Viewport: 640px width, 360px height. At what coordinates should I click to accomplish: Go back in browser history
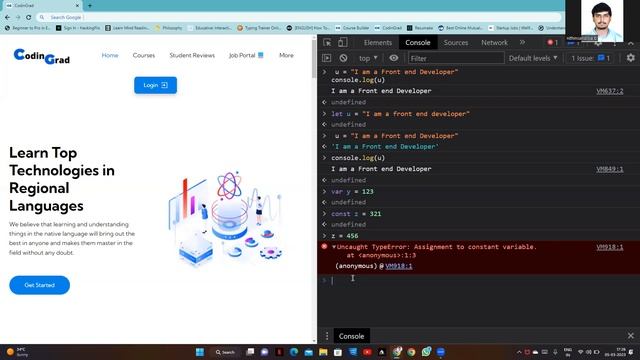click(7, 17)
